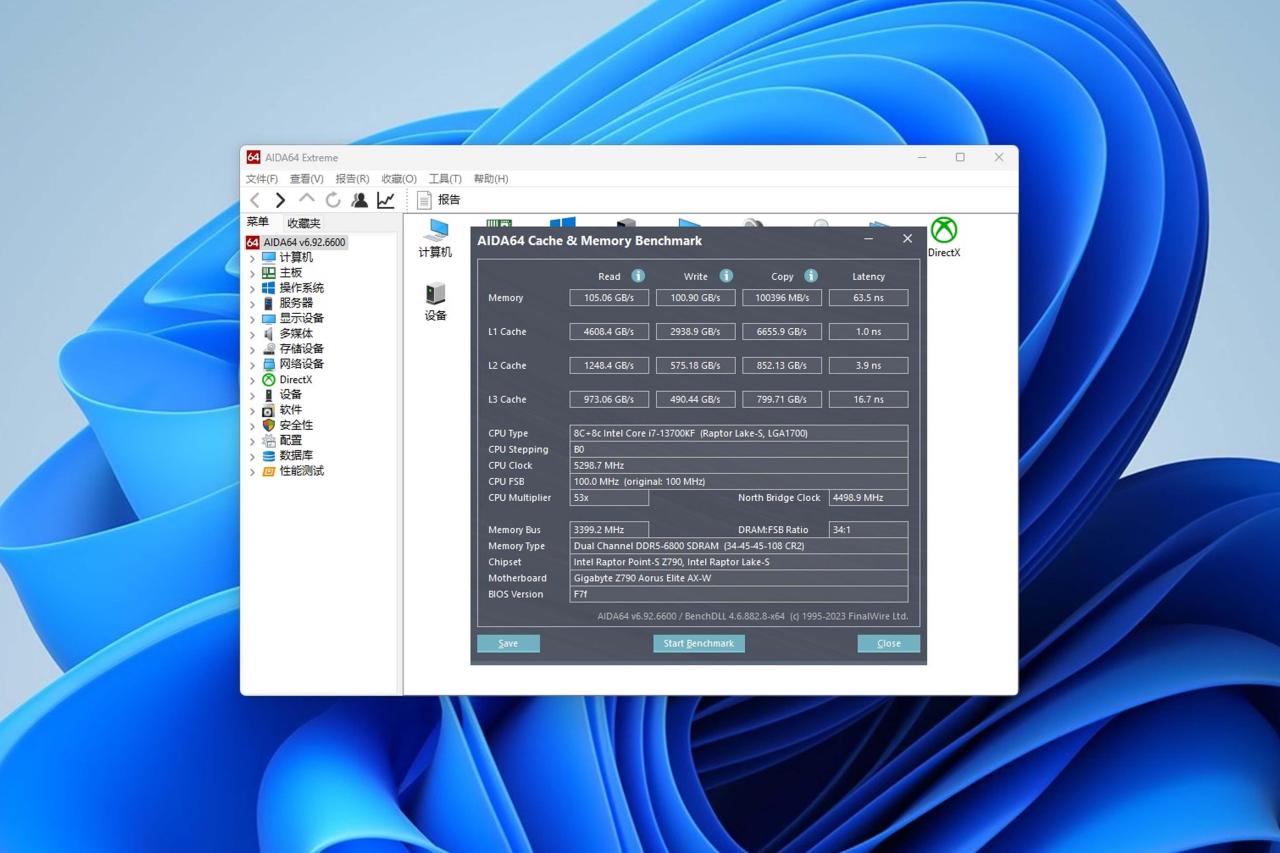Open the 设备 icon in the right pane
Image resolution: width=1280 pixels, height=853 pixels.
(435, 301)
